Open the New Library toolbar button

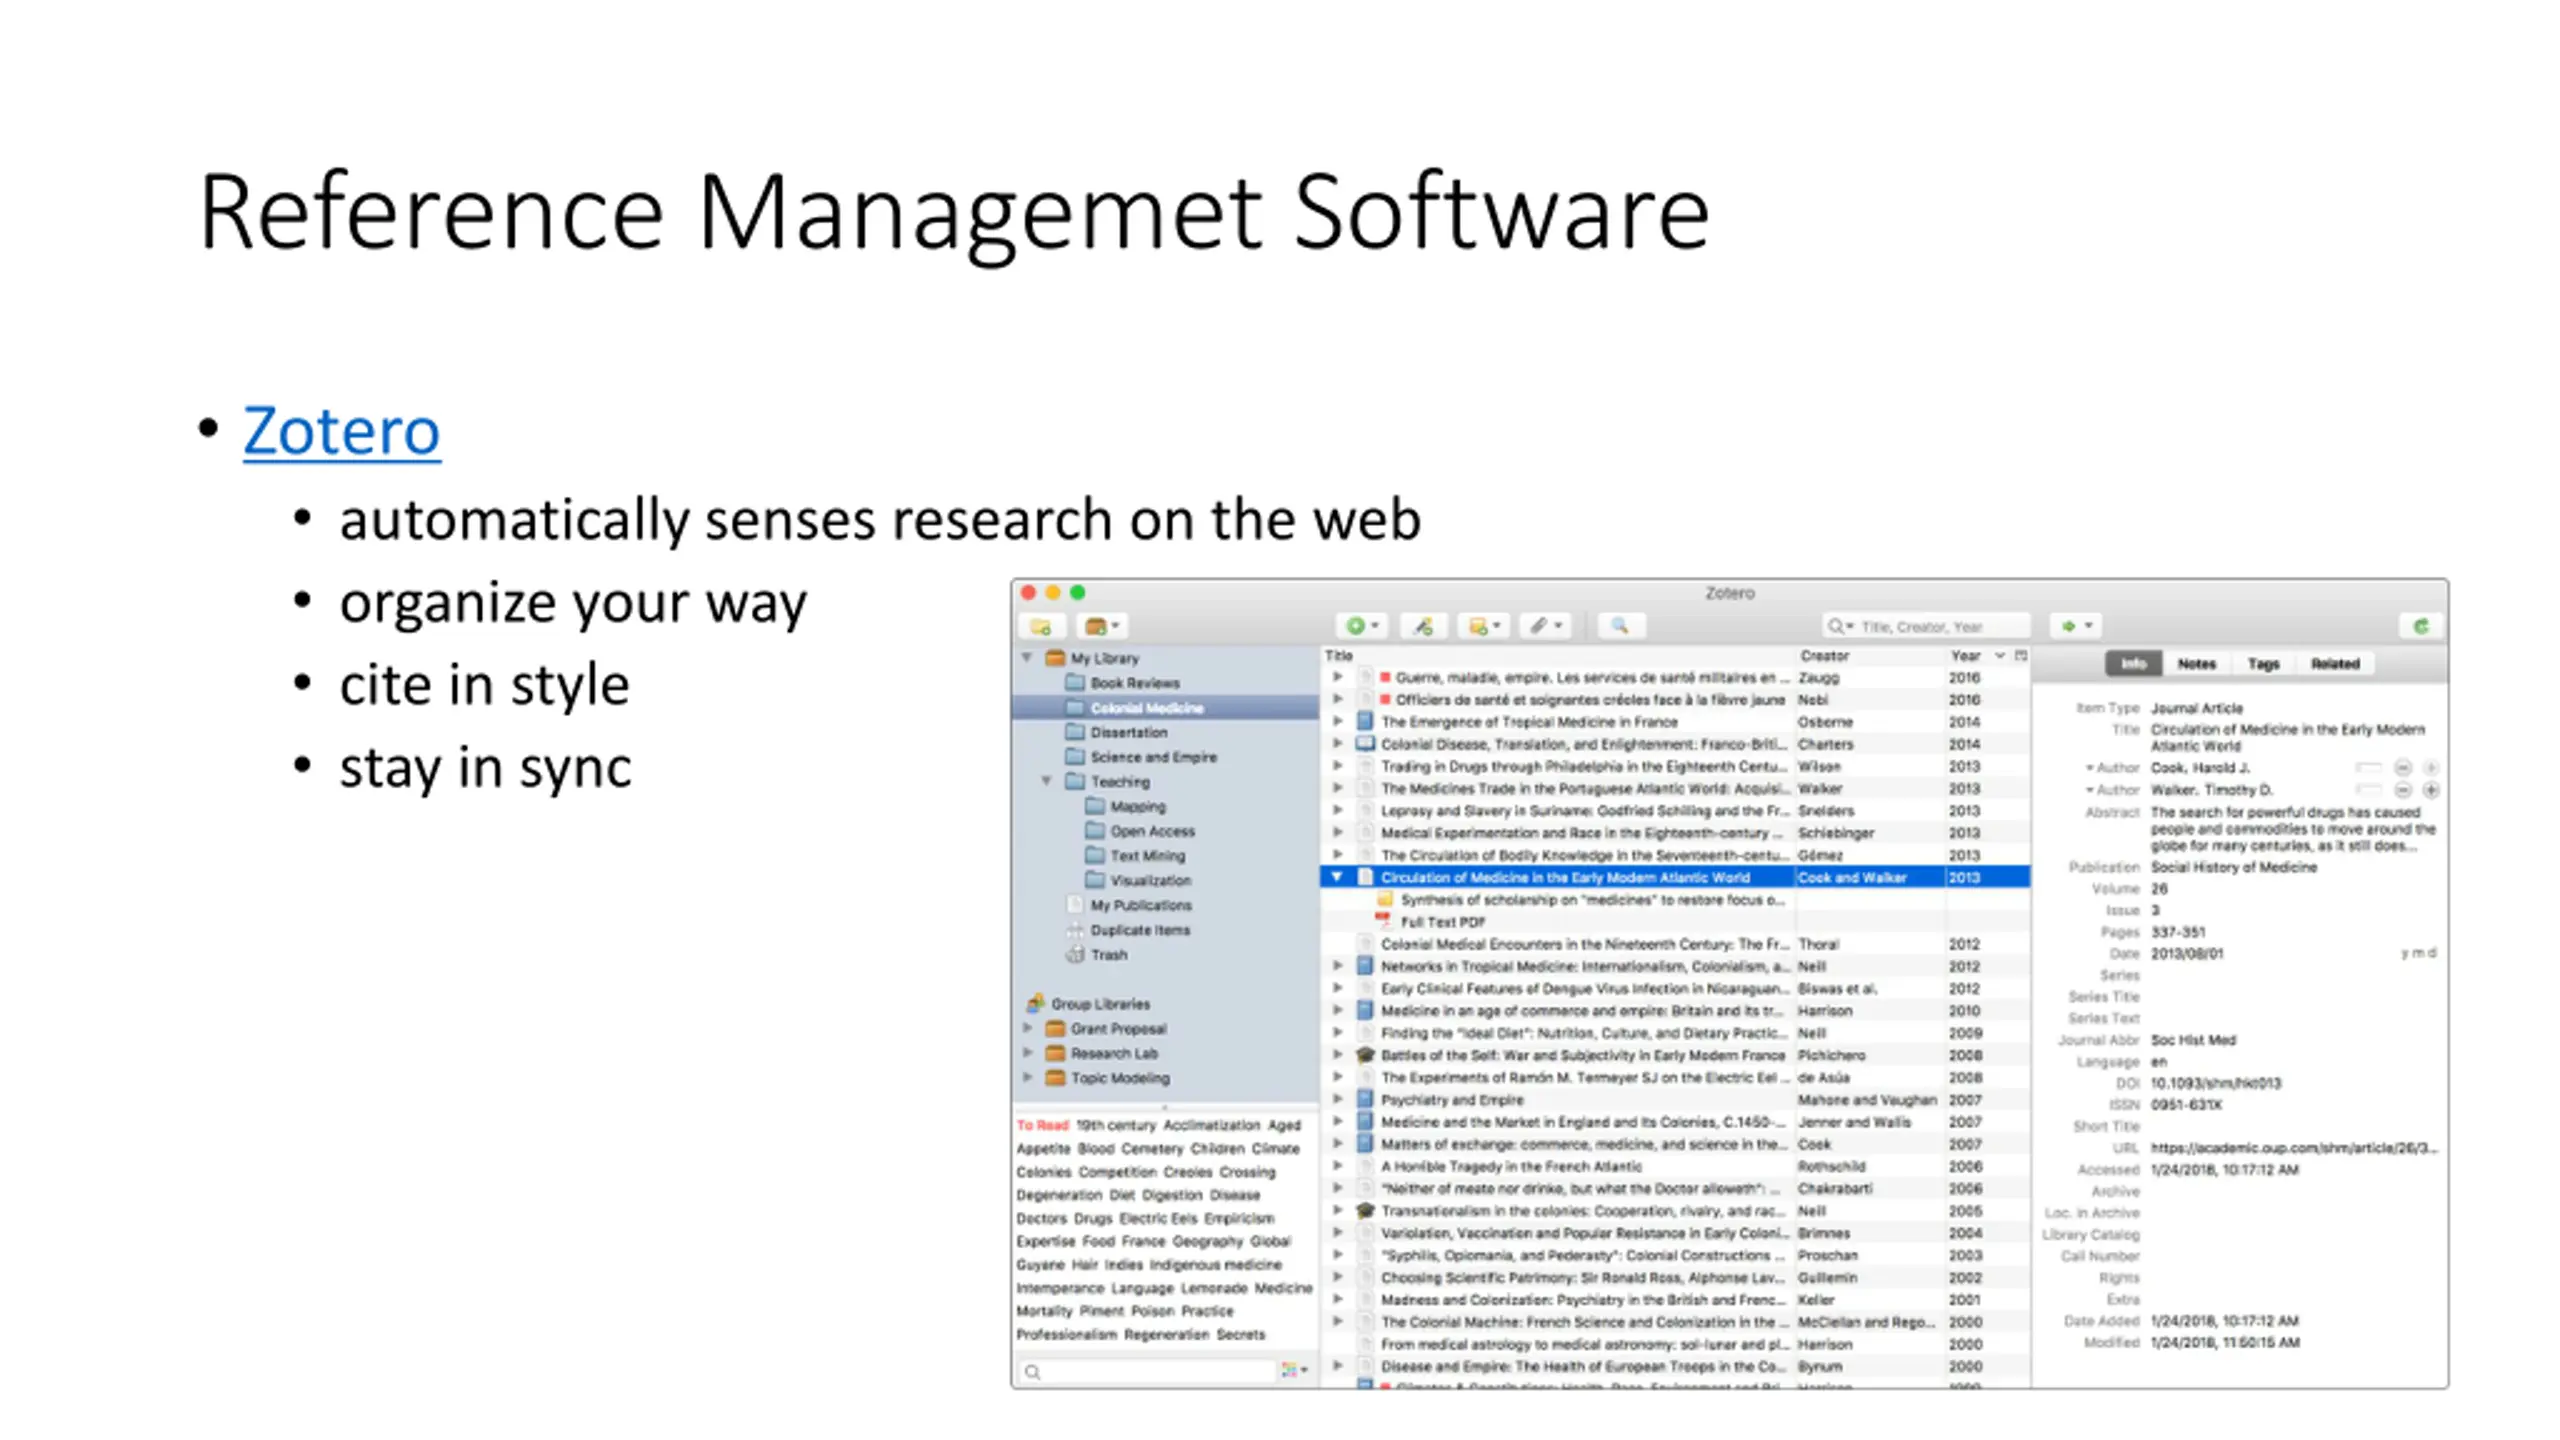1101,626
